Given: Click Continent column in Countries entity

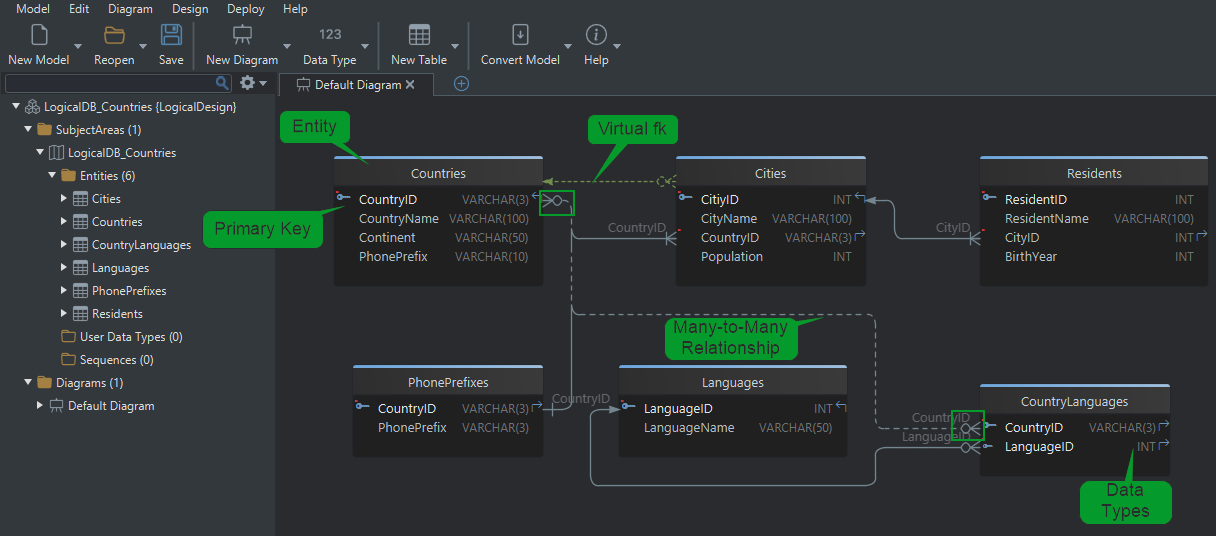Looking at the screenshot, I should (x=387, y=237).
